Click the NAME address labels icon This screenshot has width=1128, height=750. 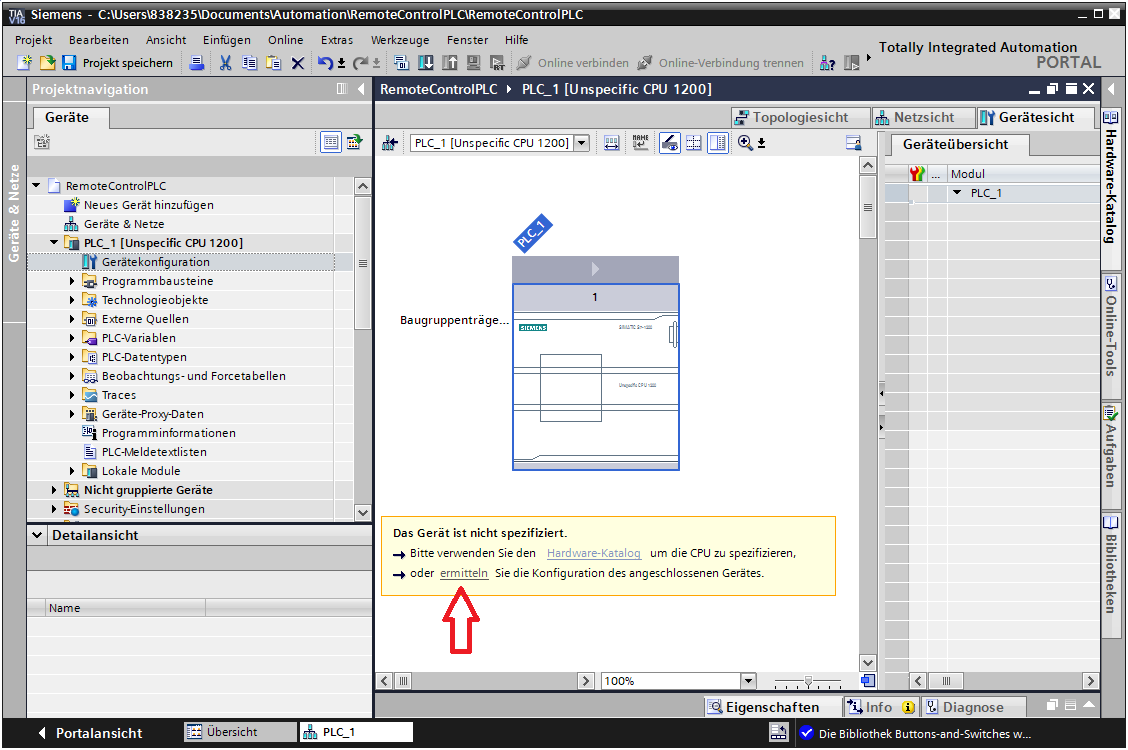(x=640, y=142)
